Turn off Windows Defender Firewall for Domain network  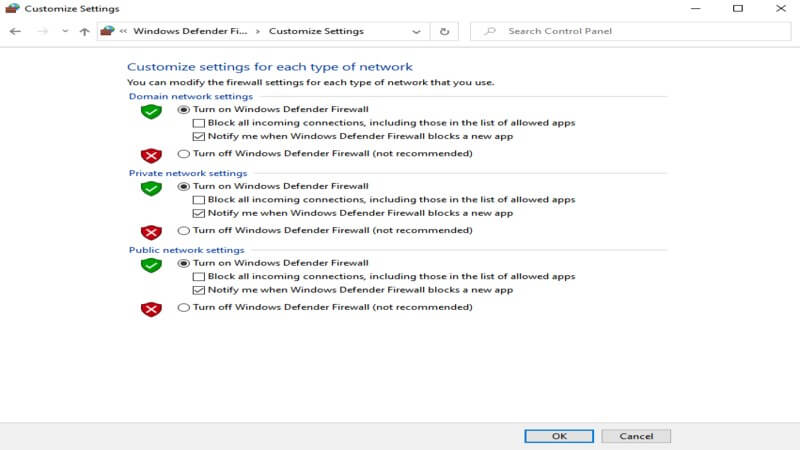[183, 154]
